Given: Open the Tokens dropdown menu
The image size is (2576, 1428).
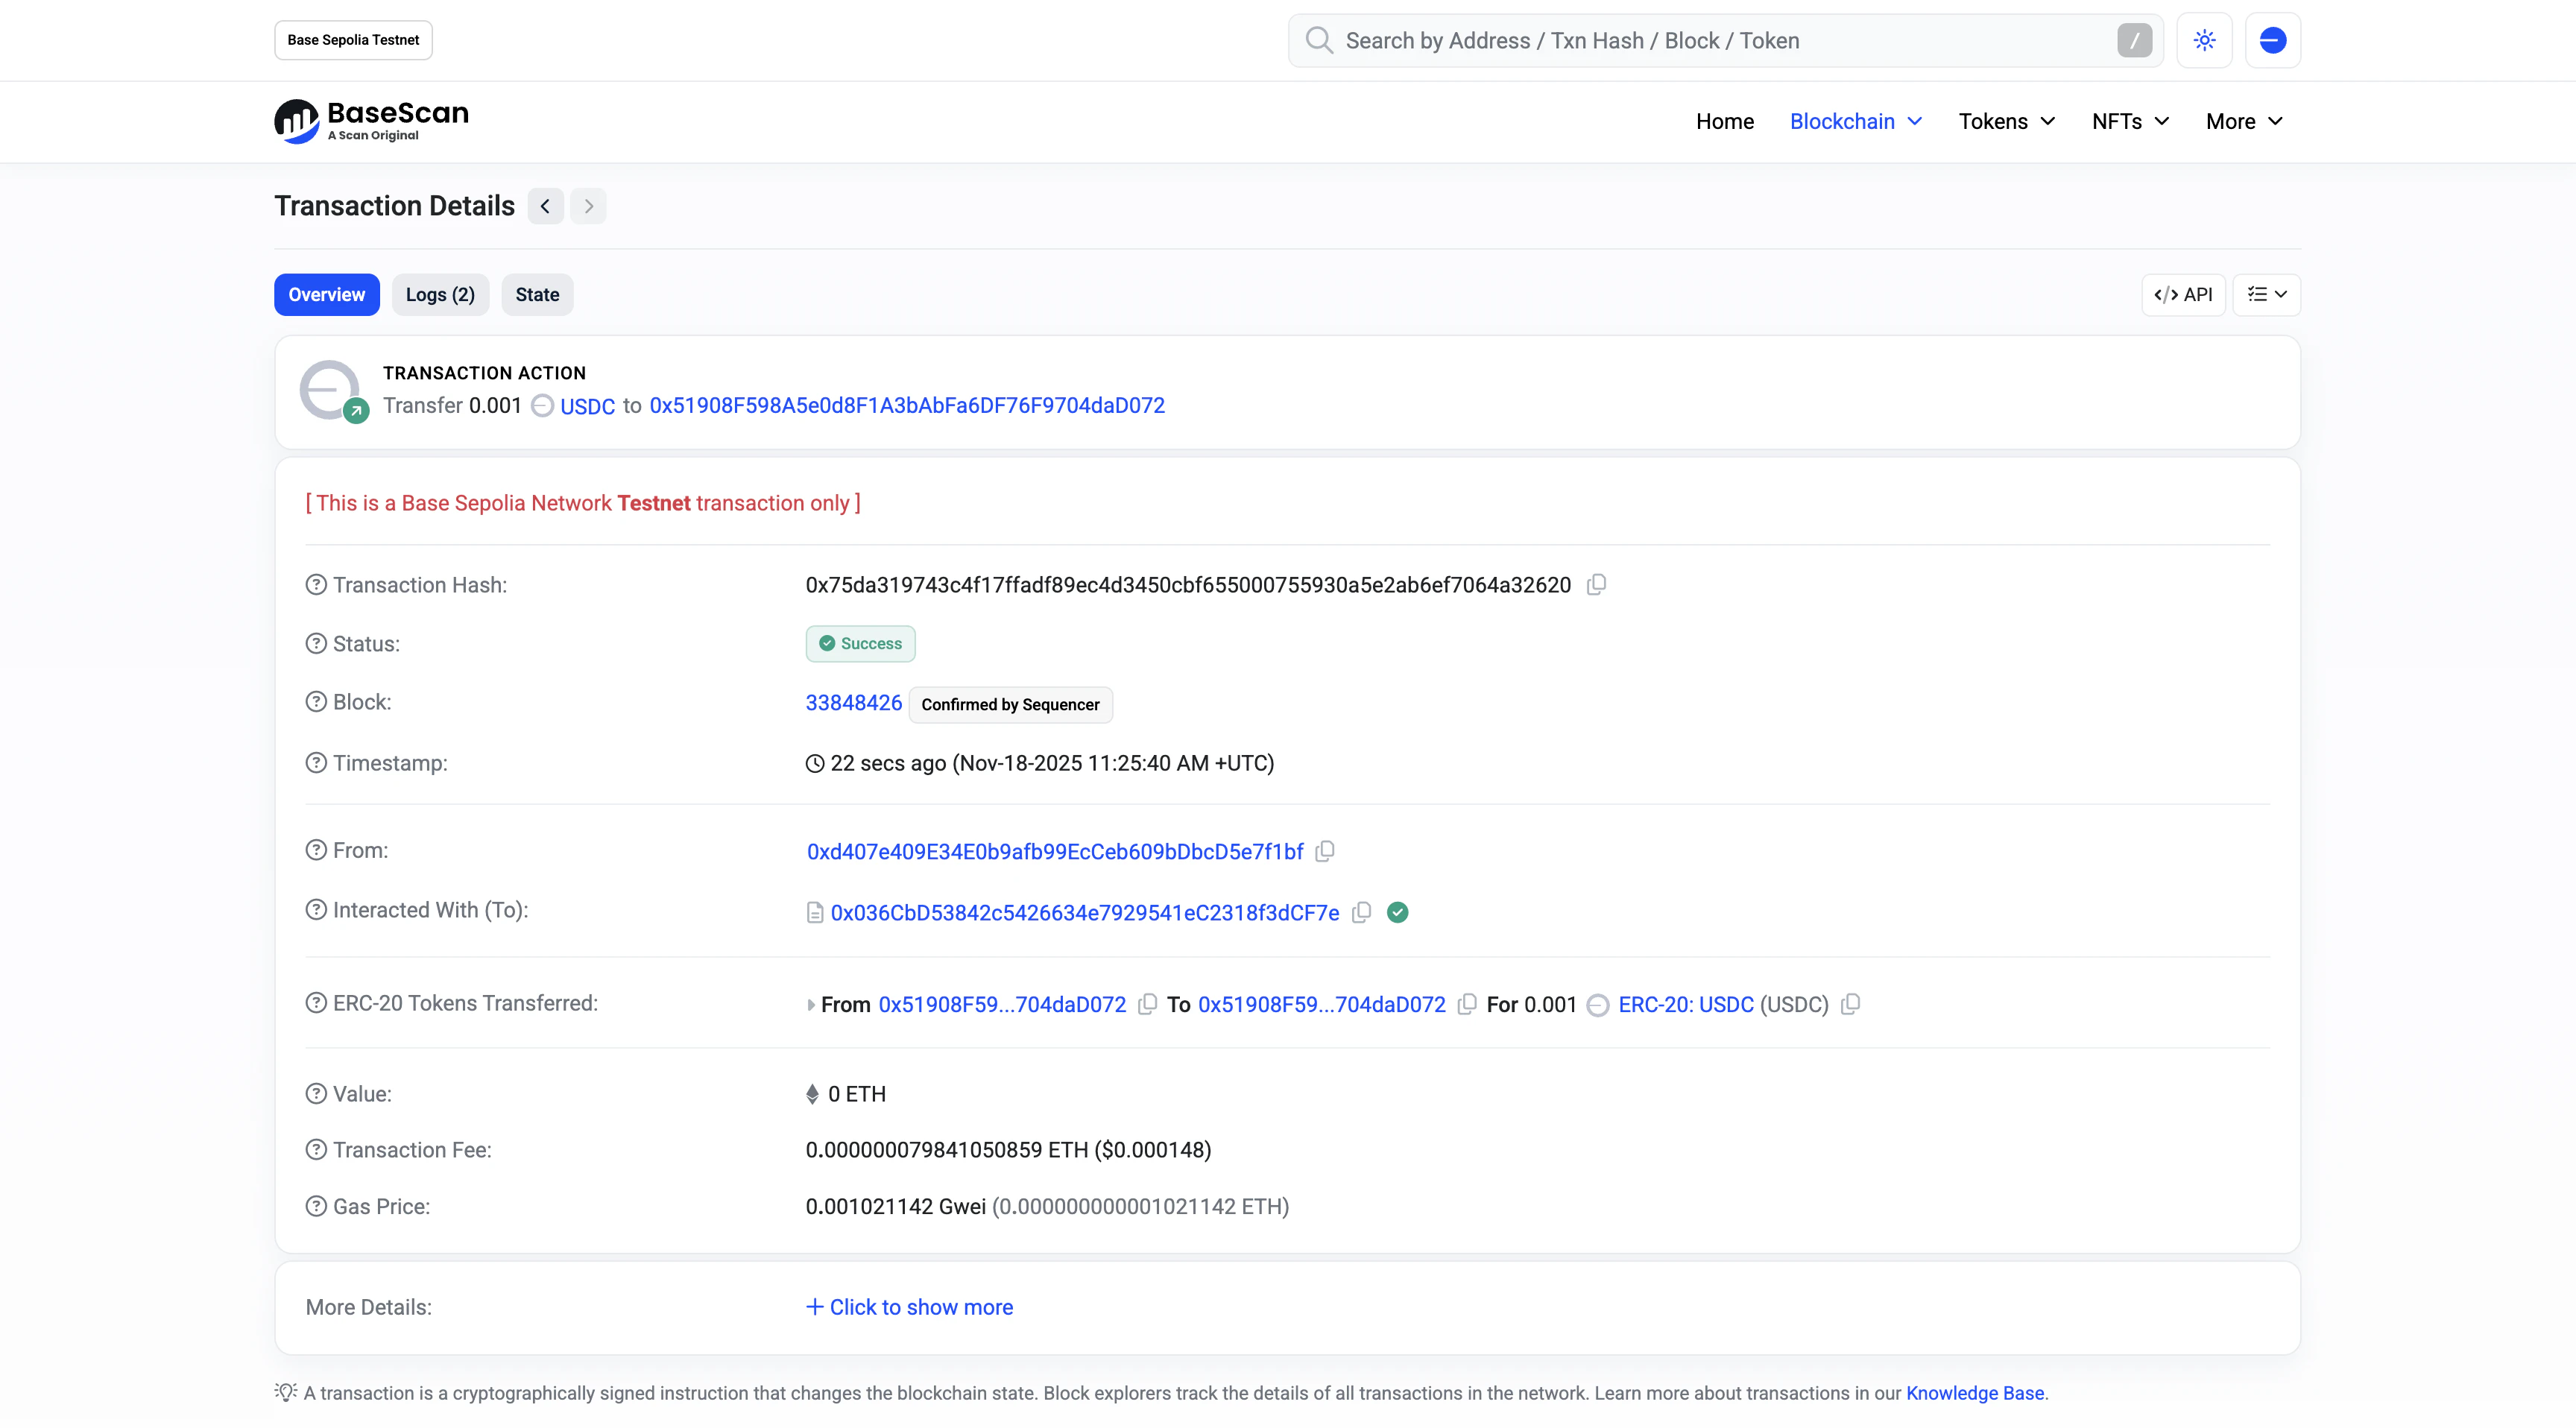Looking at the screenshot, I should [2007, 121].
